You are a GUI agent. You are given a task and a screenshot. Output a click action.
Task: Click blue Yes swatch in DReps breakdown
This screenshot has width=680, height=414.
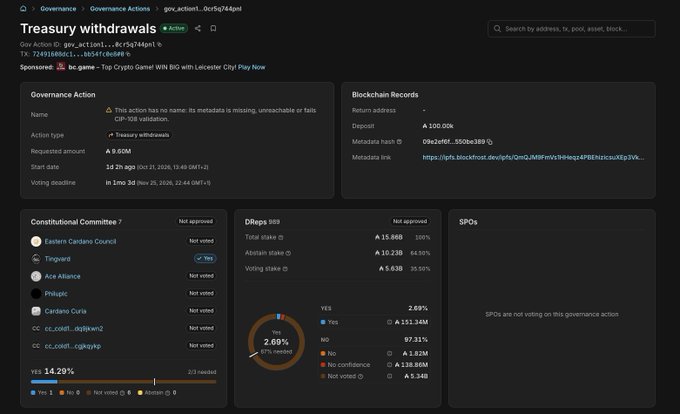[323, 322]
